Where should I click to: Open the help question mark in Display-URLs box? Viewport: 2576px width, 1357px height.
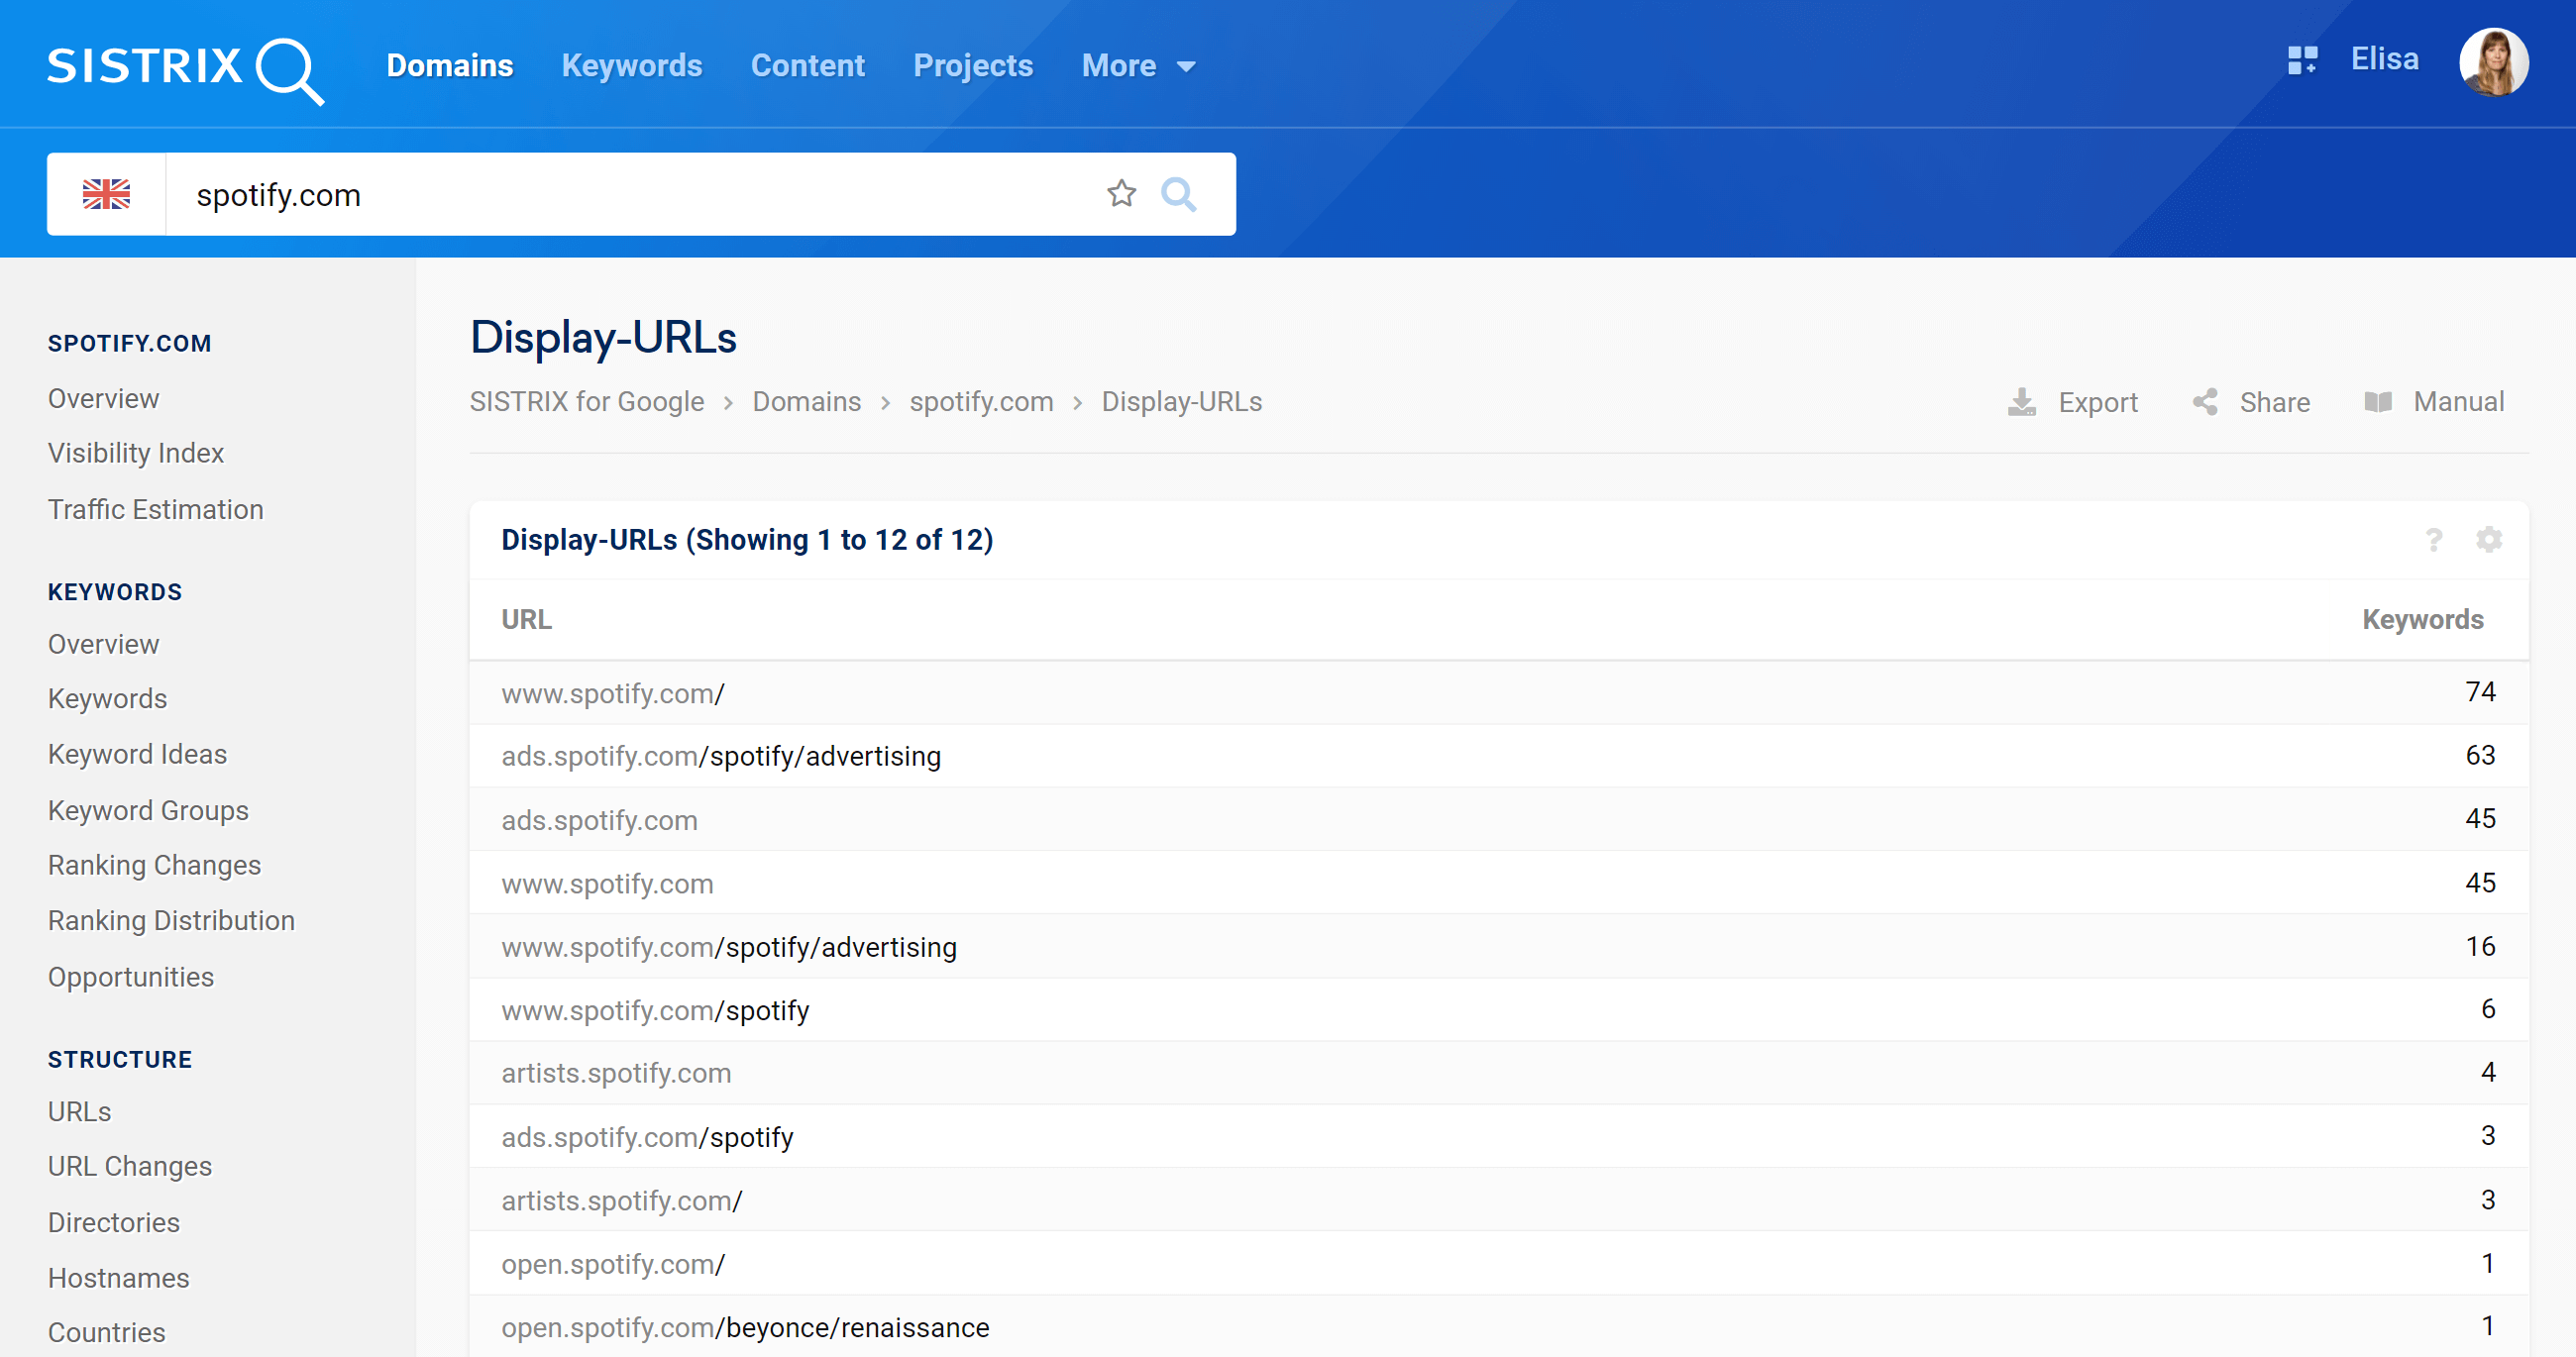coord(2433,540)
